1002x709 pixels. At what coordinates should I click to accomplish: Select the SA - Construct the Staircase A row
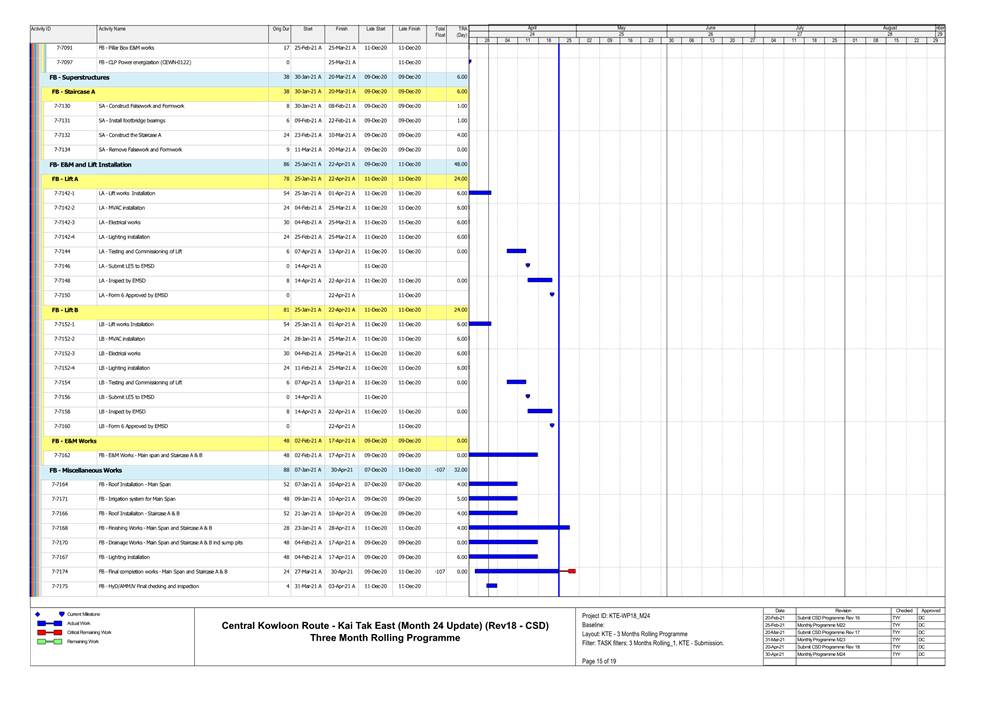(130, 135)
